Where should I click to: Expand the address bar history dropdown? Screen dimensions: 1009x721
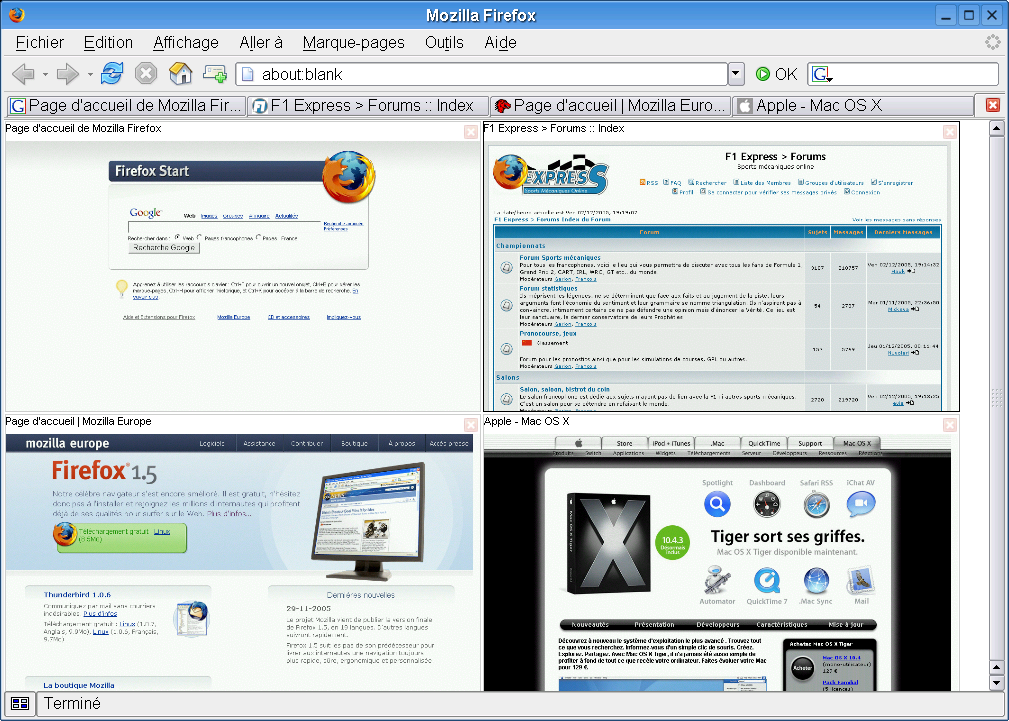pyautogui.click(x=736, y=74)
